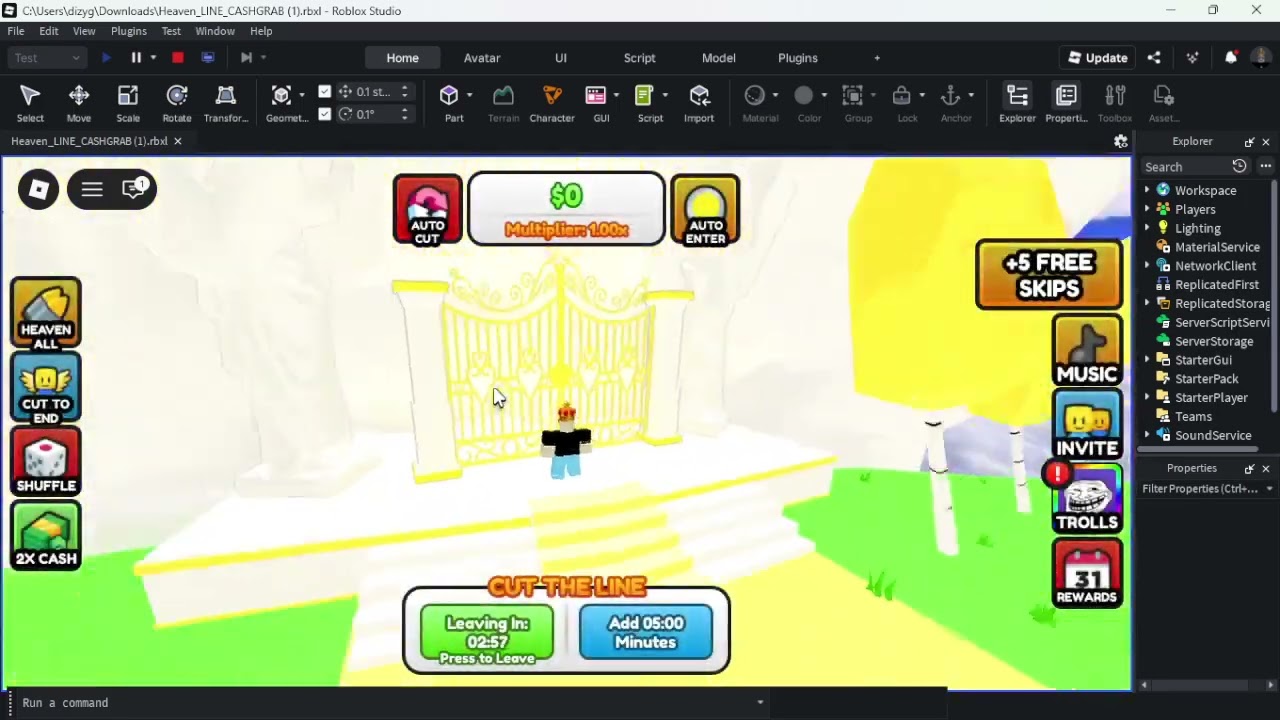Expand the StarterGui node
The image size is (1280, 720).
(1147, 360)
